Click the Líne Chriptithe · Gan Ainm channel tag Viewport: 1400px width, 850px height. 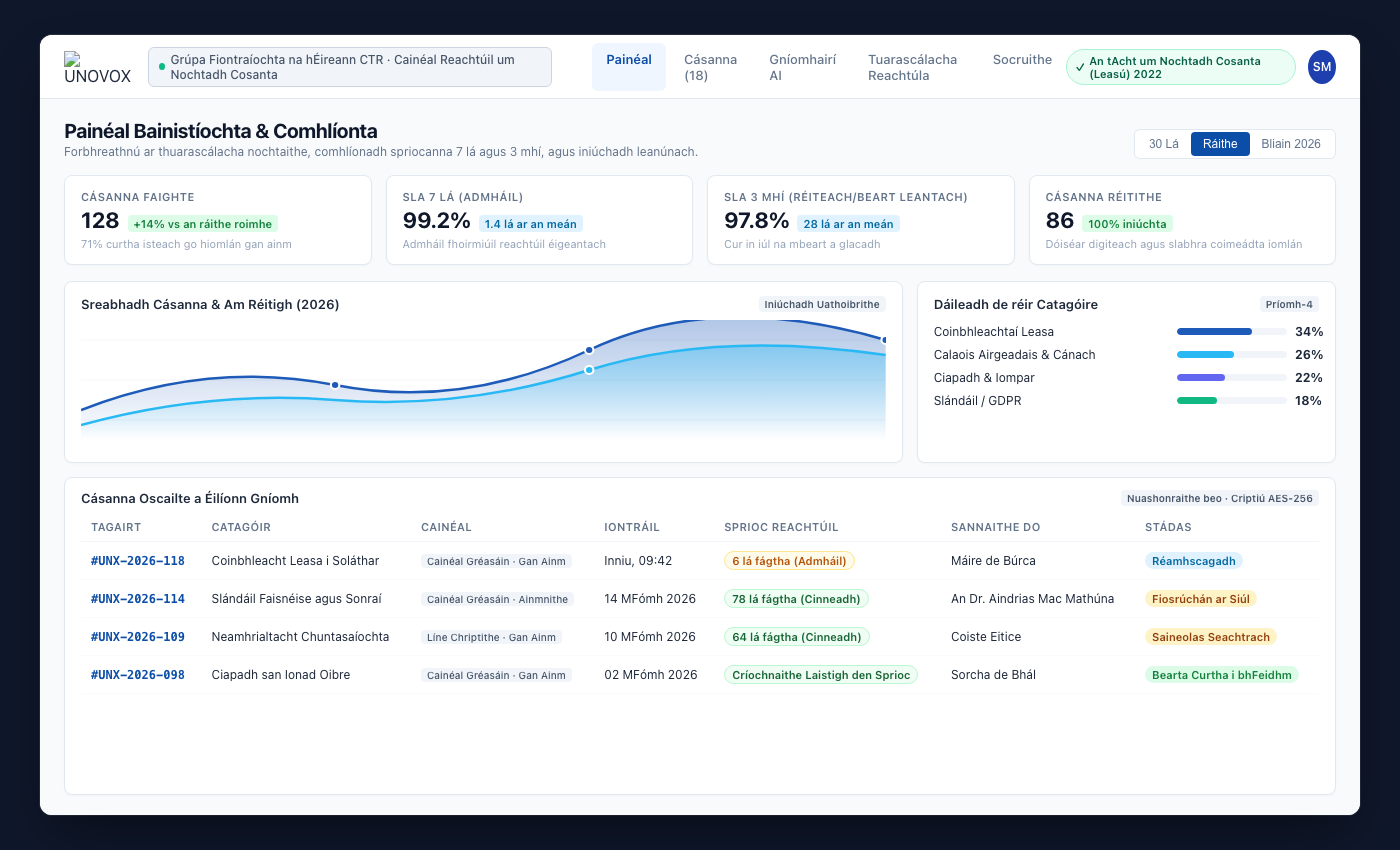[x=491, y=637]
